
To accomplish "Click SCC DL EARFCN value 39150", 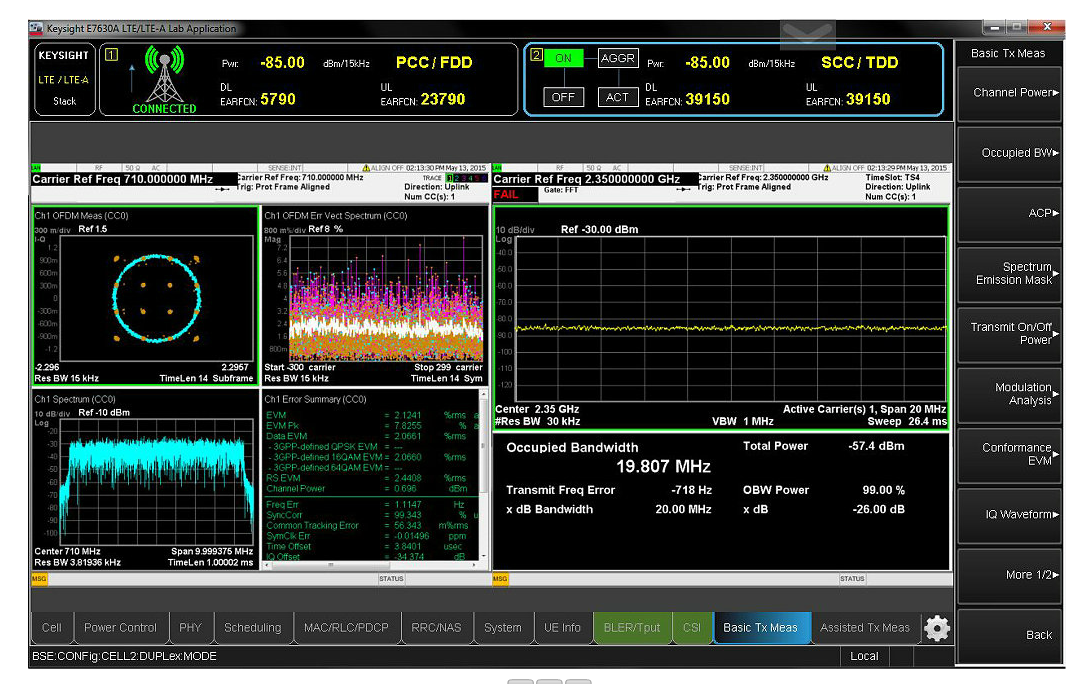I will (707, 99).
